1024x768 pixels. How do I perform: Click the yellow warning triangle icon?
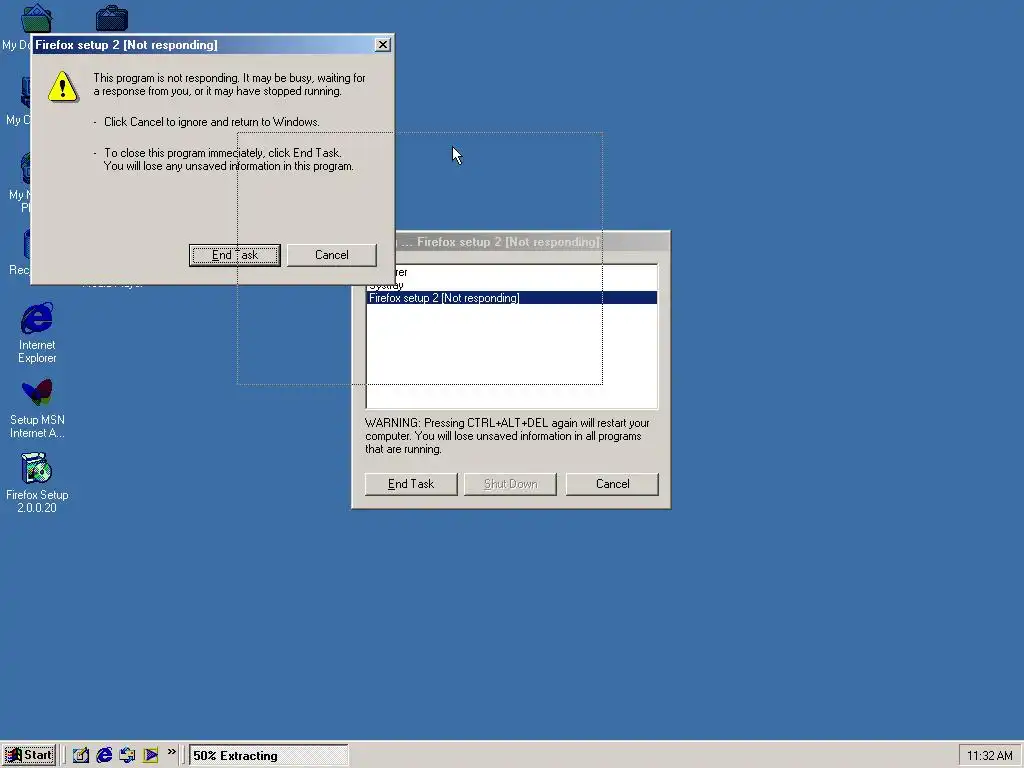(63, 87)
